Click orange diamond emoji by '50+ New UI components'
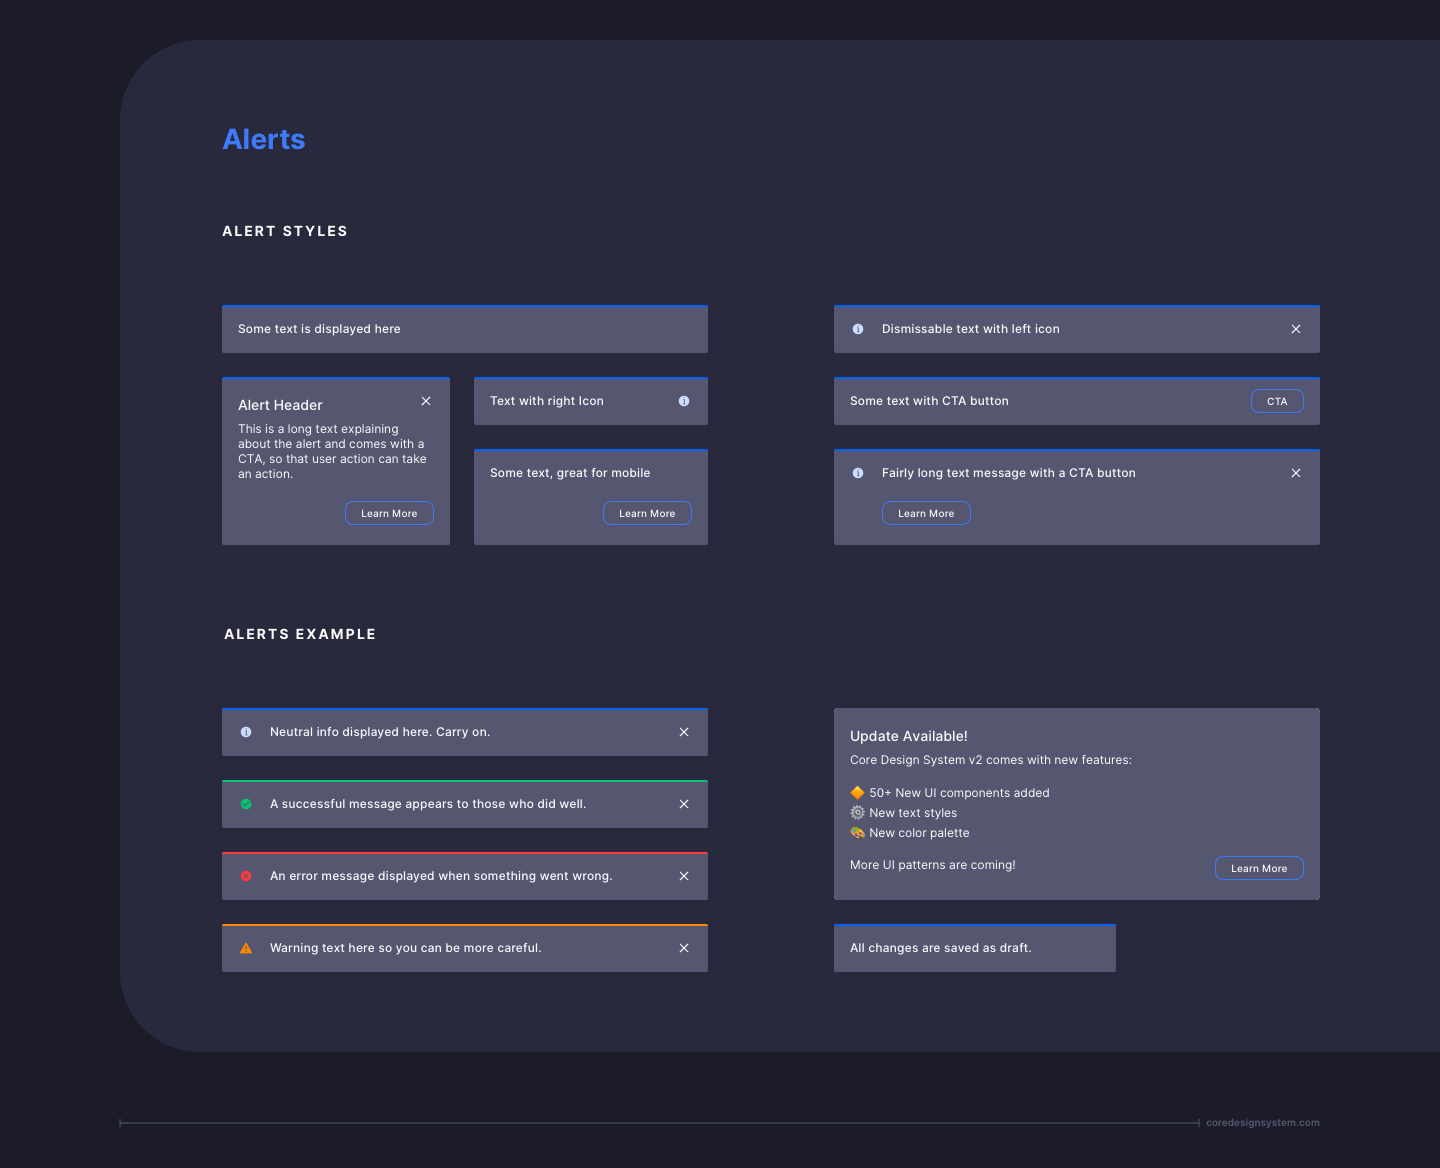This screenshot has height=1168, width=1440. point(857,793)
